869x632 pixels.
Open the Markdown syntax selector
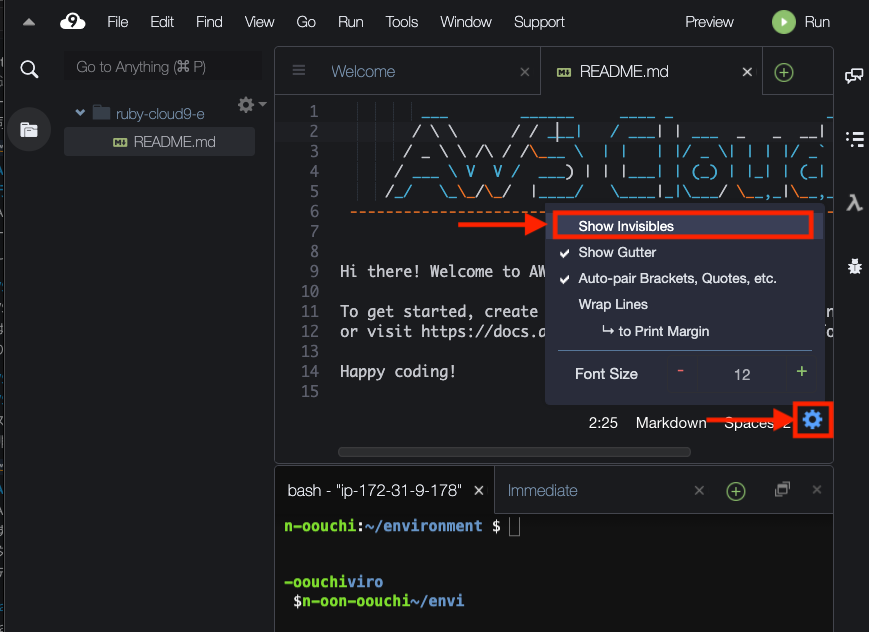[671, 423]
